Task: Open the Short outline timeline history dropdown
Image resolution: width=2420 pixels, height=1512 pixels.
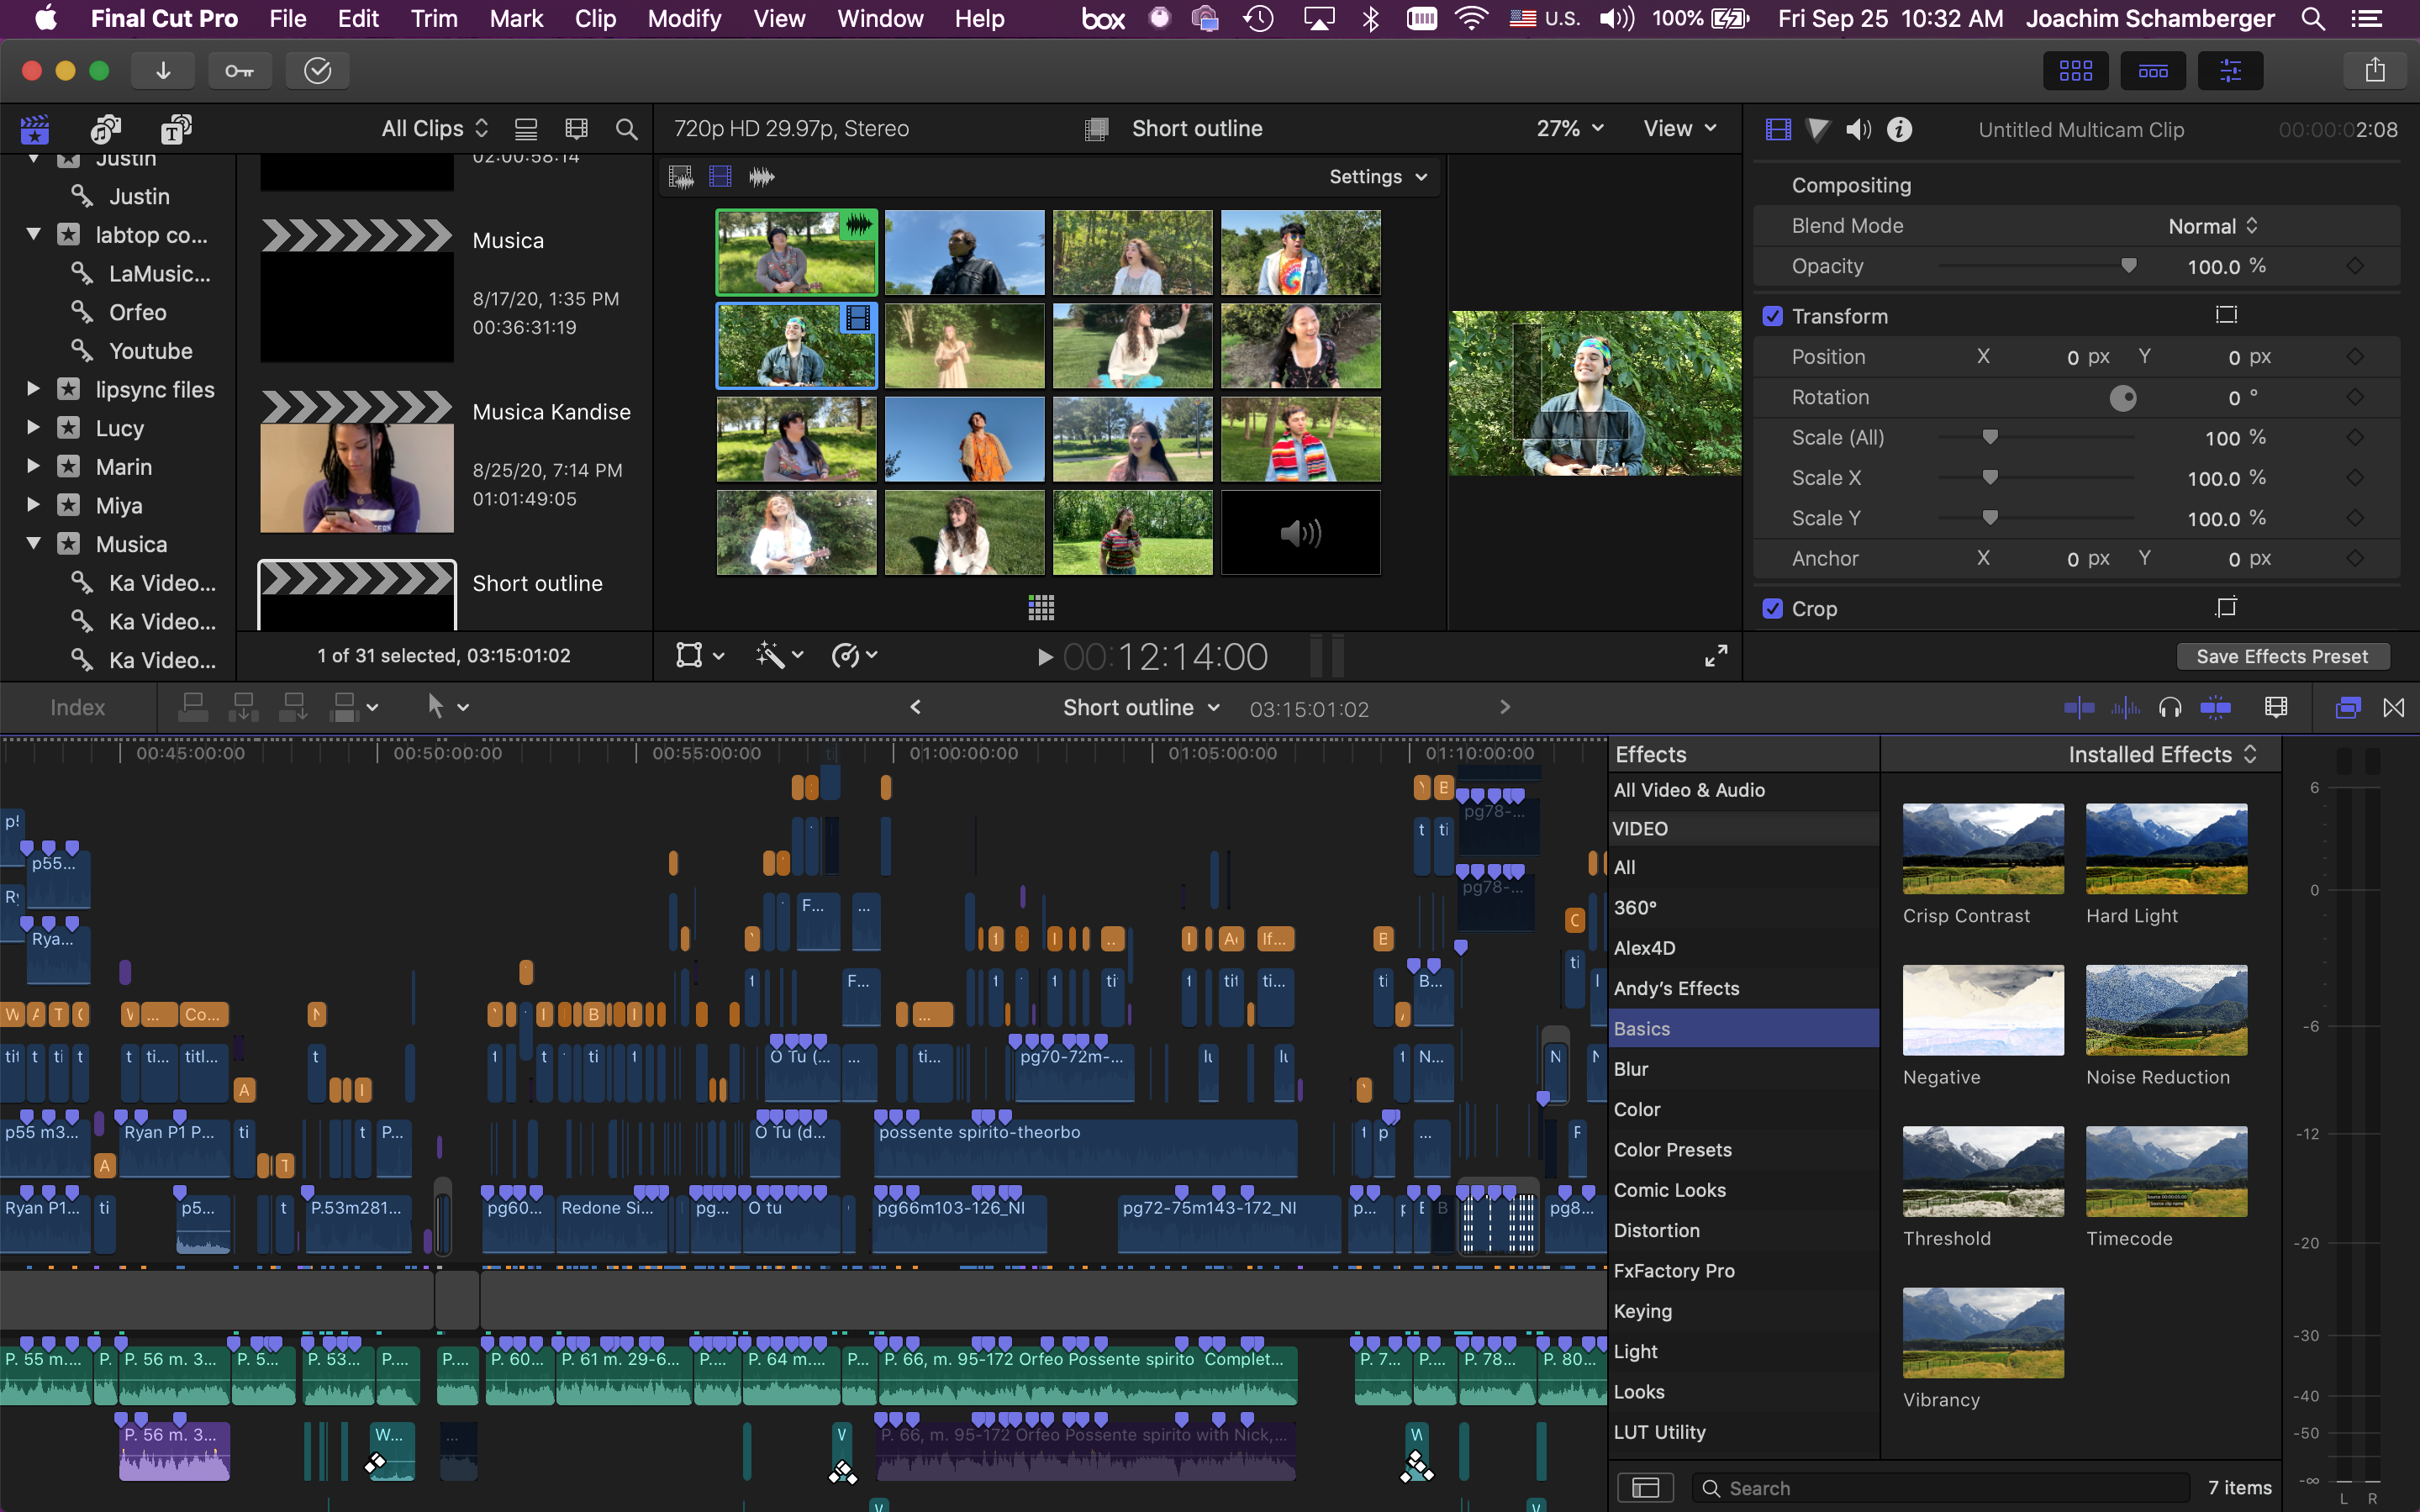Action: (x=1141, y=708)
